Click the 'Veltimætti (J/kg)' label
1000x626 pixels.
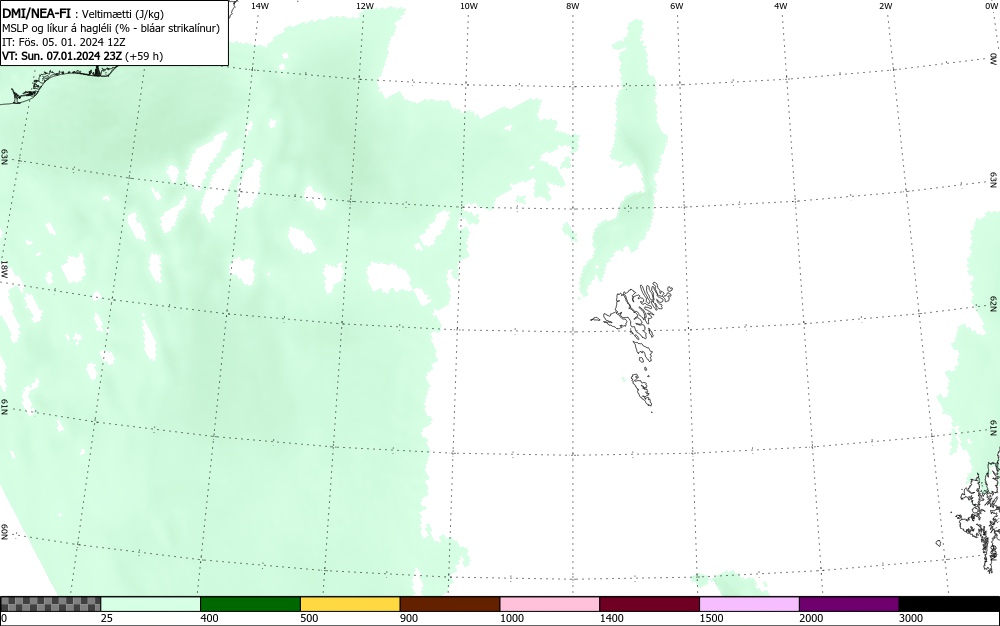[122, 14]
